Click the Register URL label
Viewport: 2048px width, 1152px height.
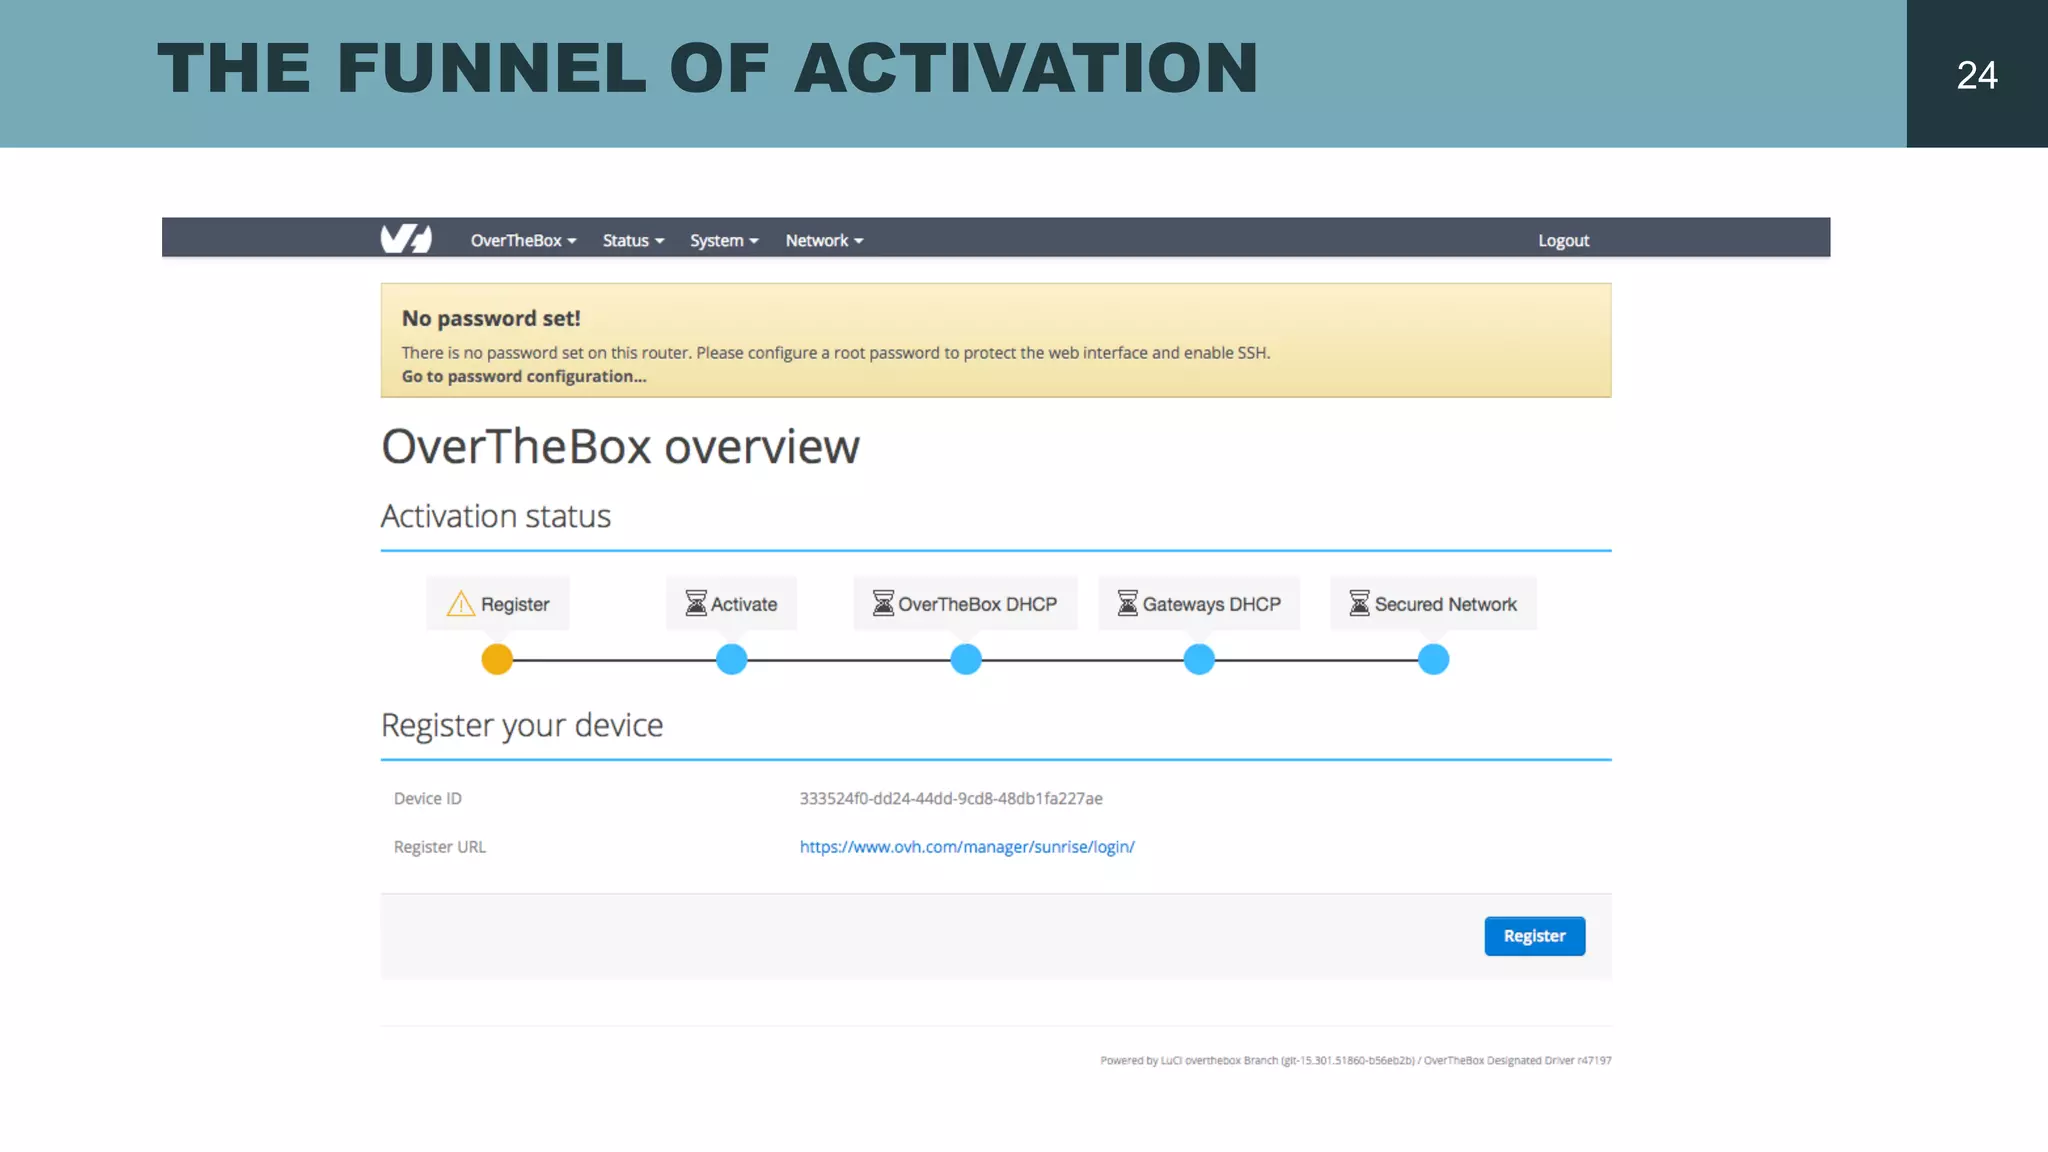tap(440, 847)
